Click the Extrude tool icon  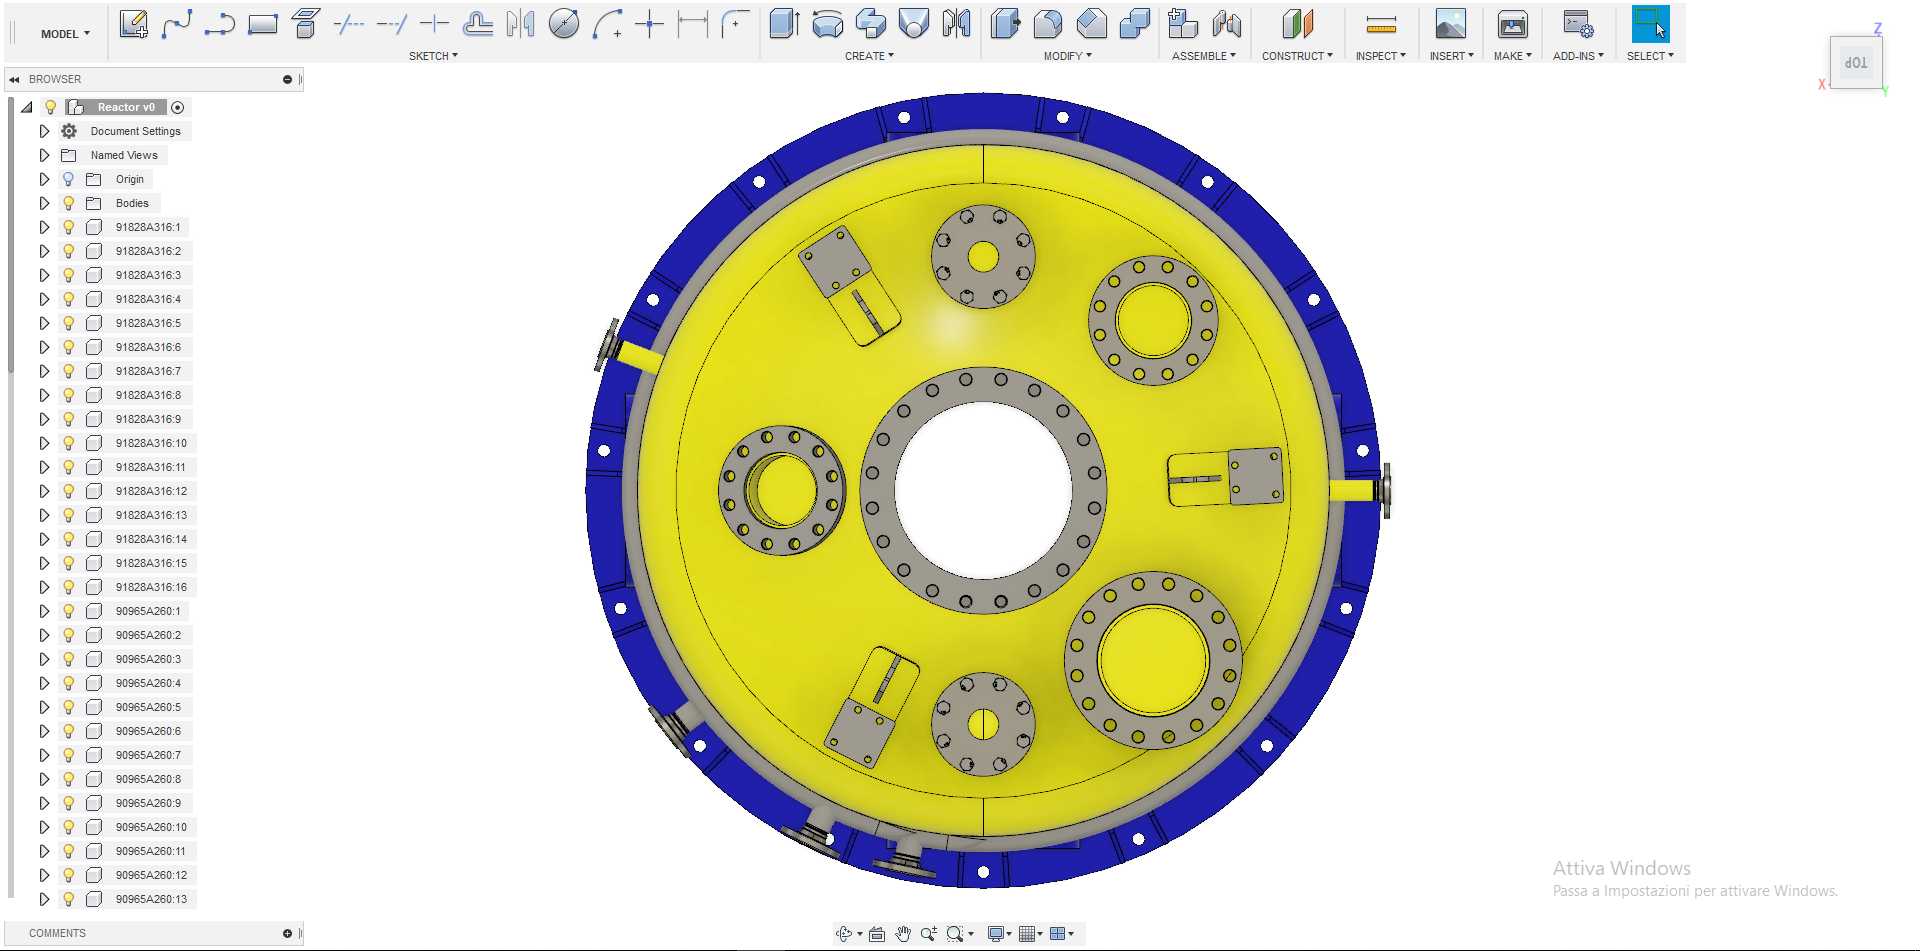click(785, 24)
